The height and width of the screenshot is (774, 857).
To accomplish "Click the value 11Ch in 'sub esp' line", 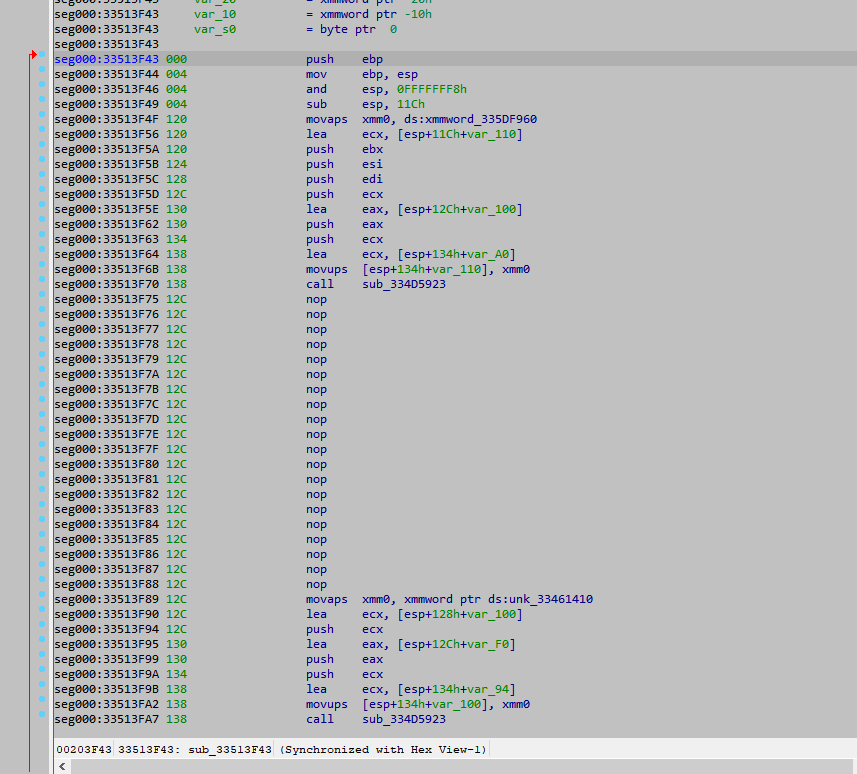I will pos(410,104).
